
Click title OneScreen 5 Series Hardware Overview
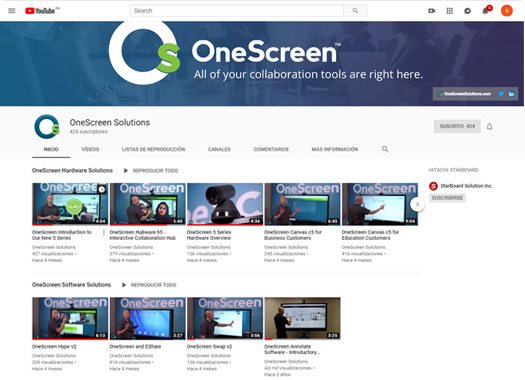point(209,235)
